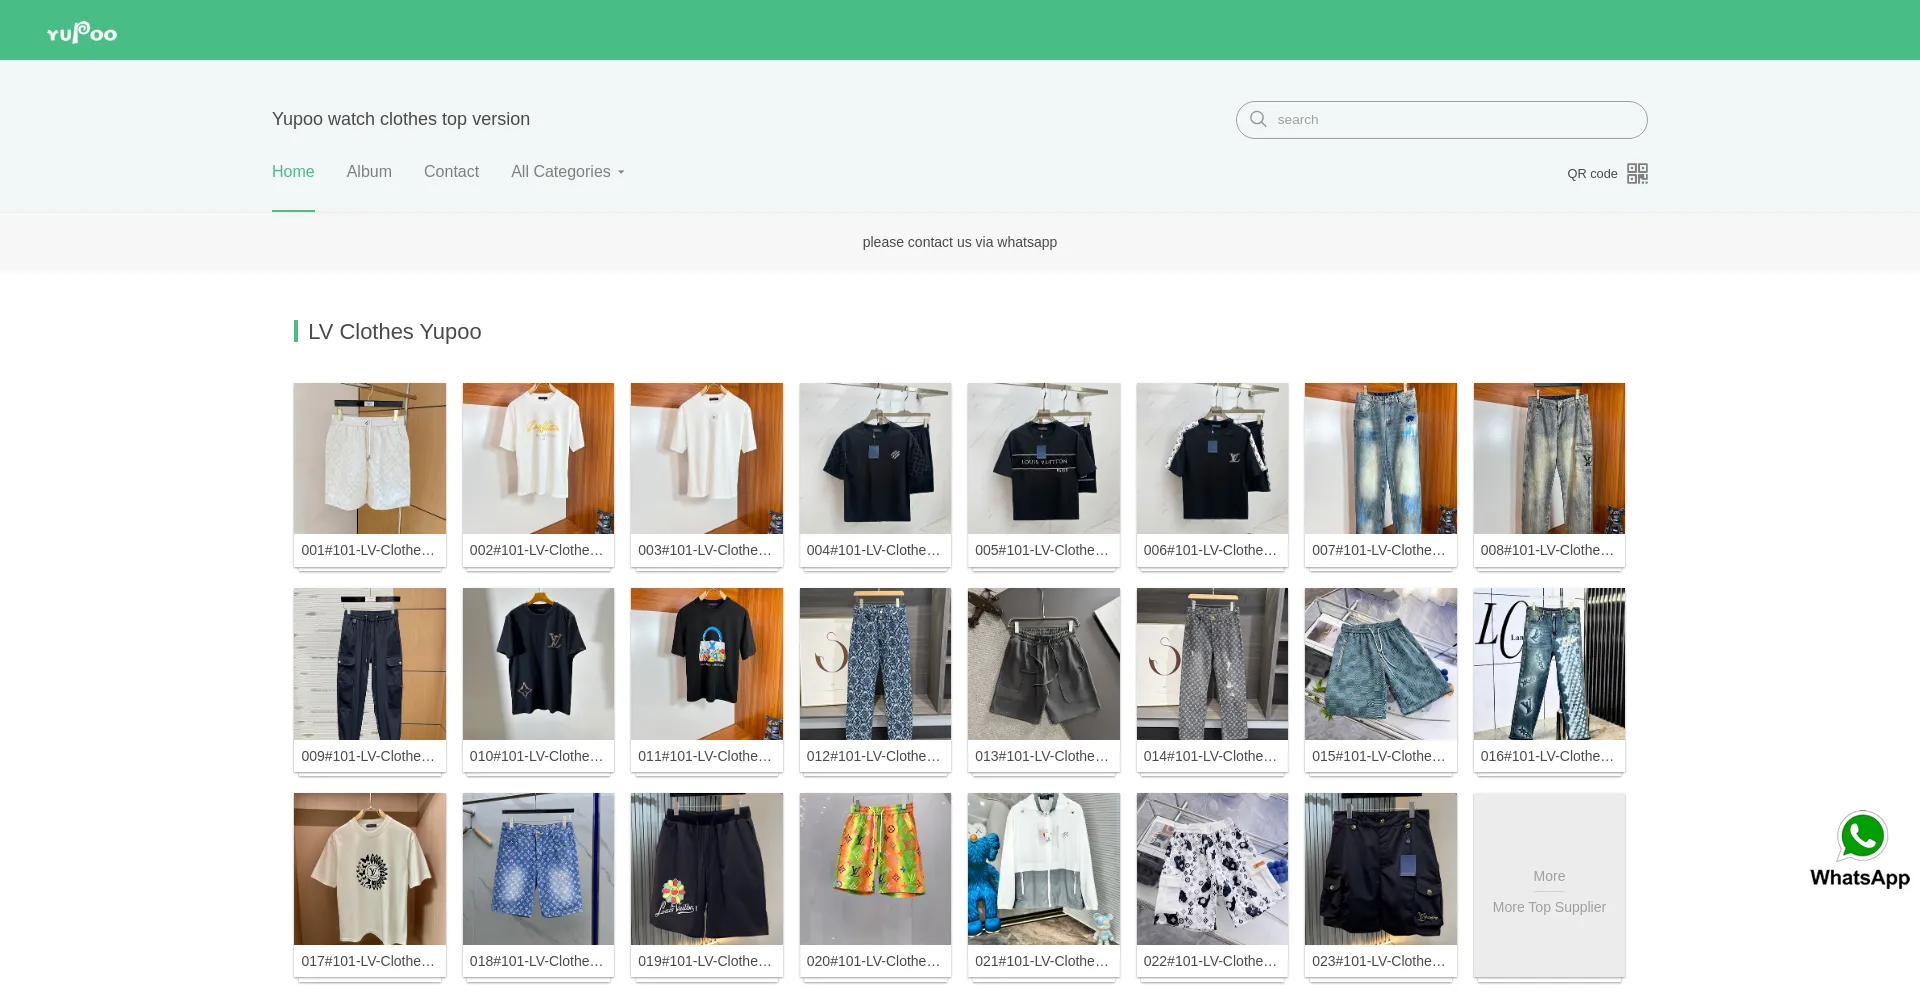The image size is (1920, 993).
Task: Open WhatsApp chat floating icon
Action: (x=1860, y=849)
